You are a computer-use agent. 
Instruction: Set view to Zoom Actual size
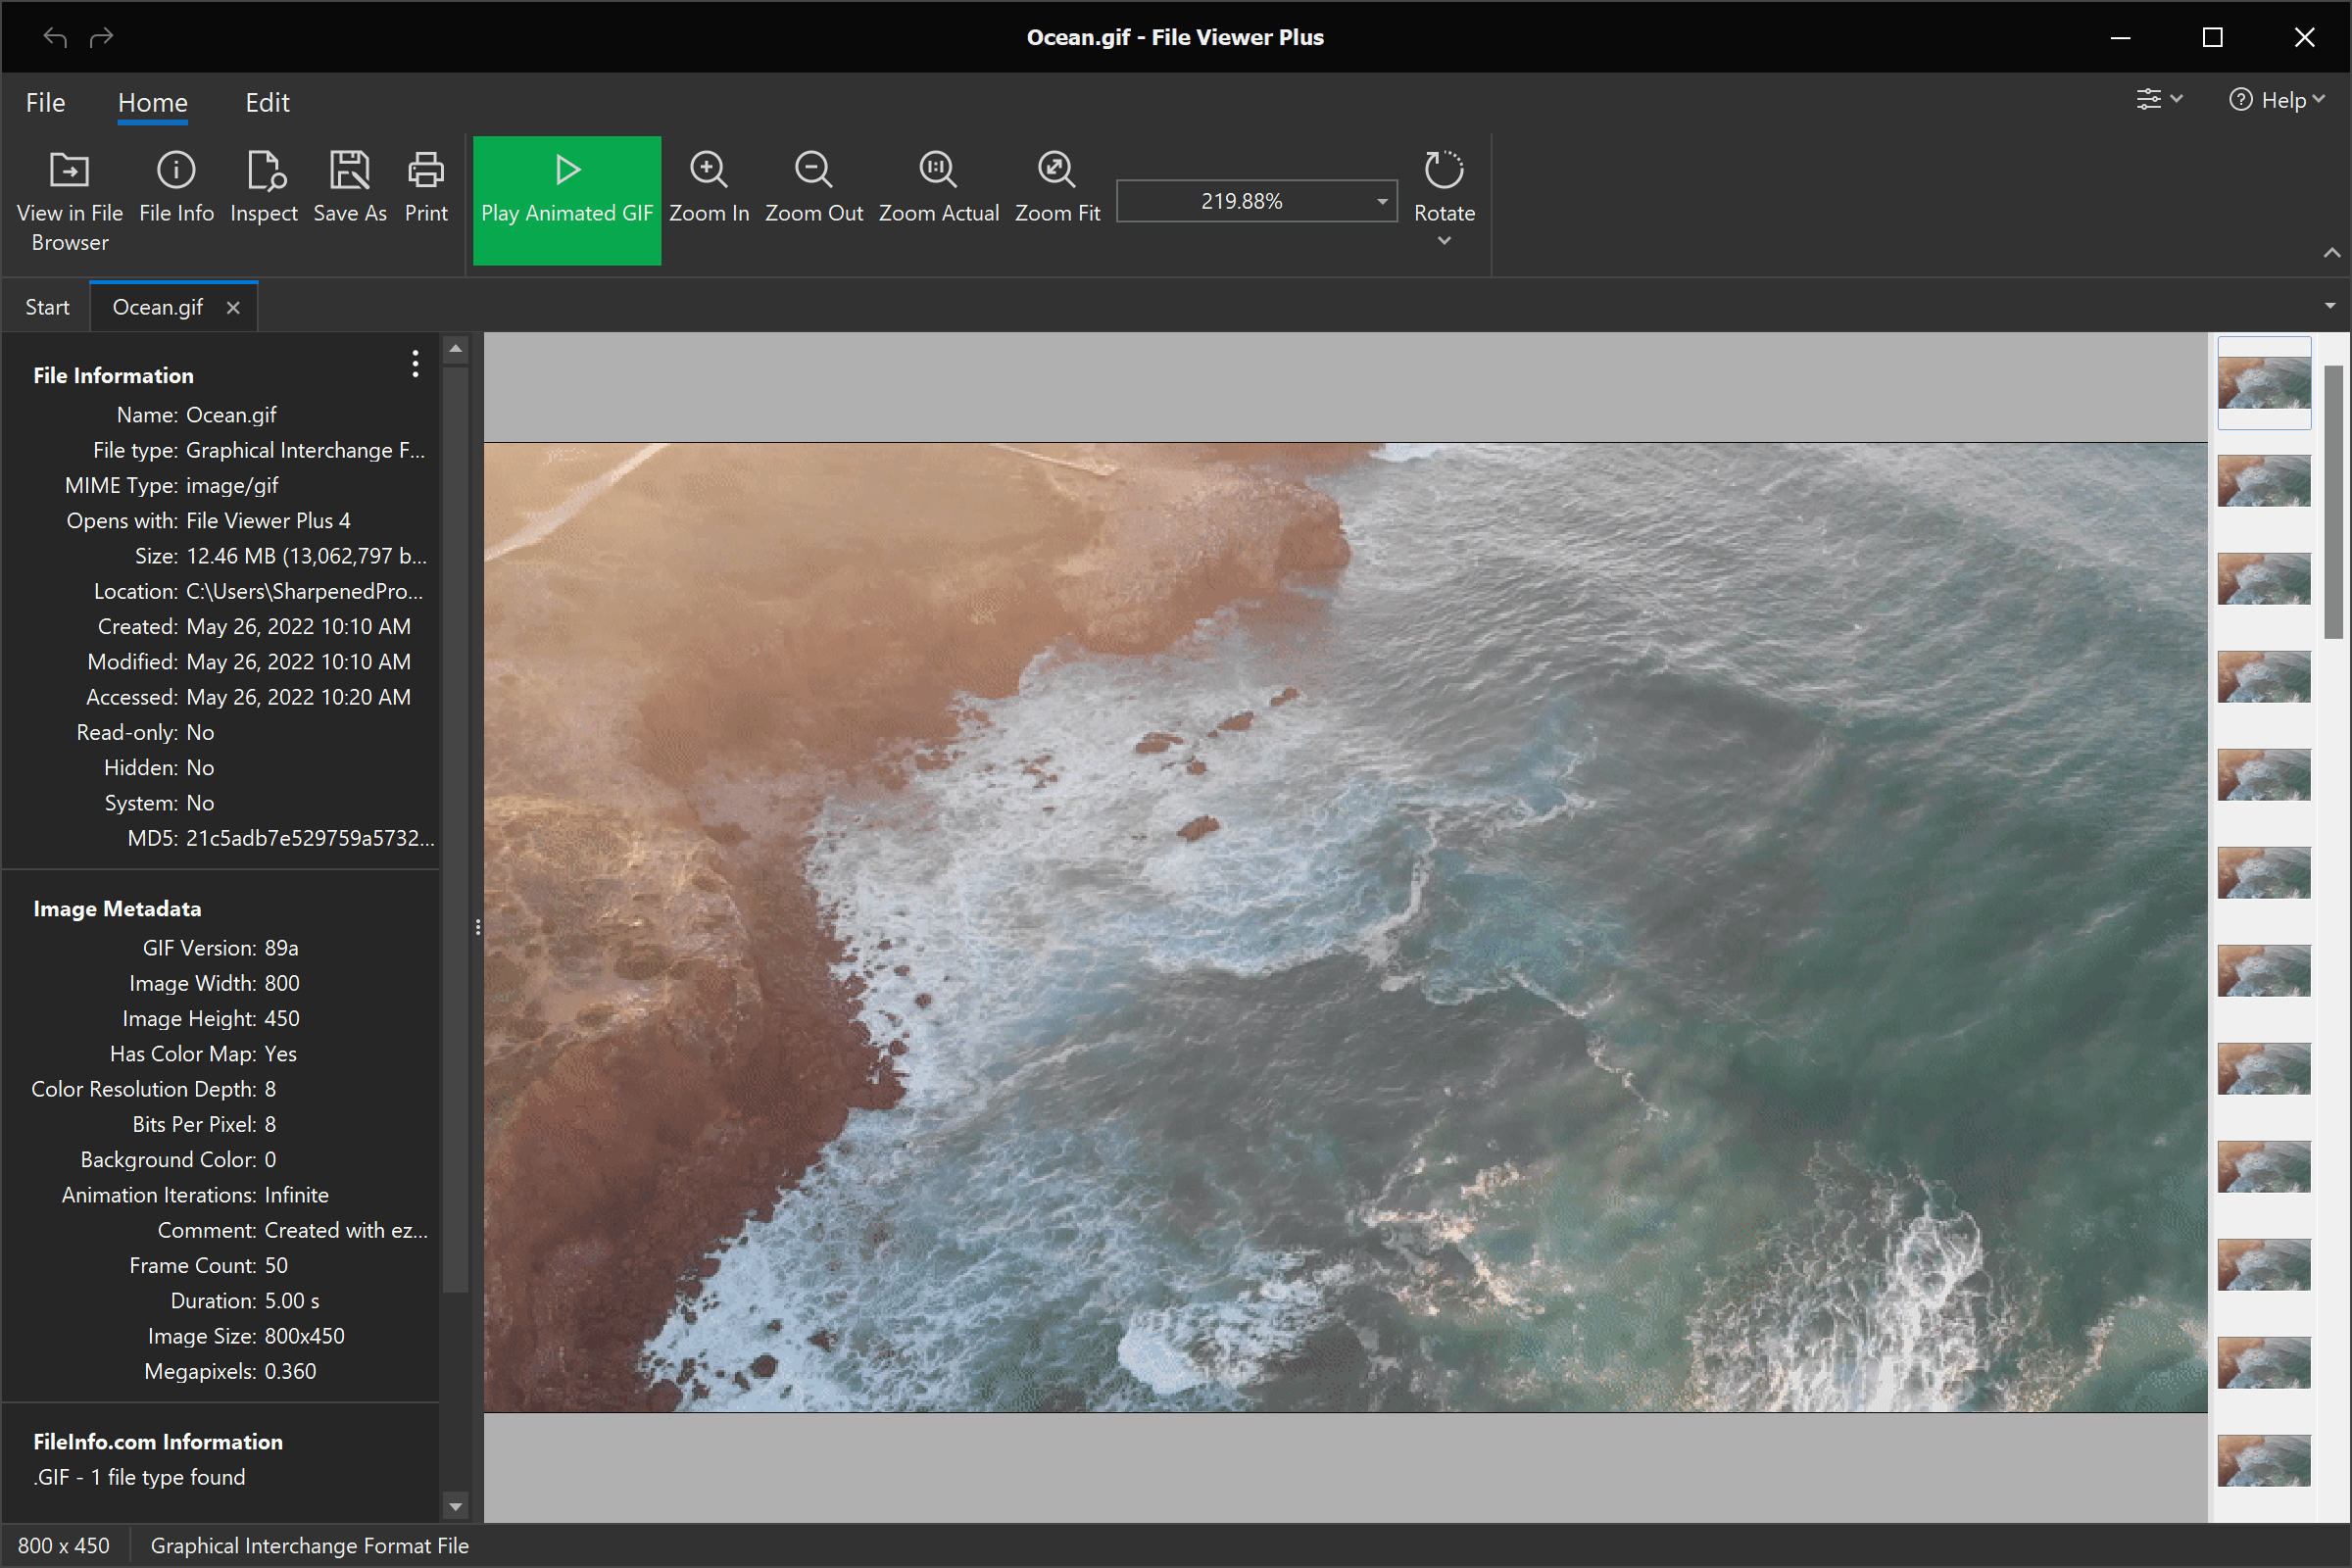point(938,190)
